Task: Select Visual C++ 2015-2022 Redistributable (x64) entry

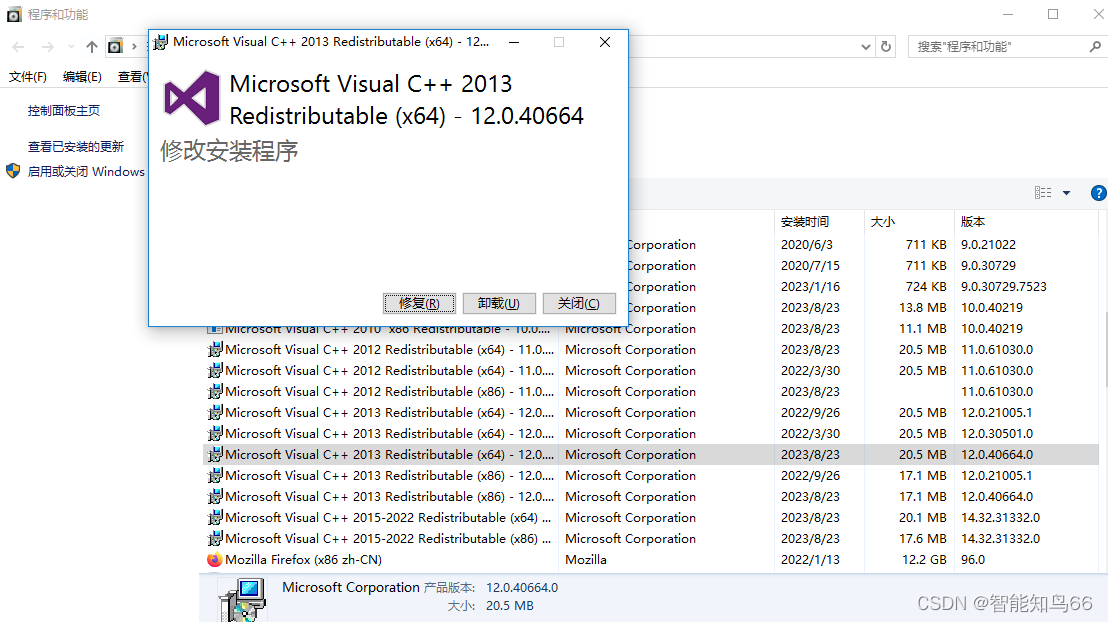Action: (x=651, y=517)
